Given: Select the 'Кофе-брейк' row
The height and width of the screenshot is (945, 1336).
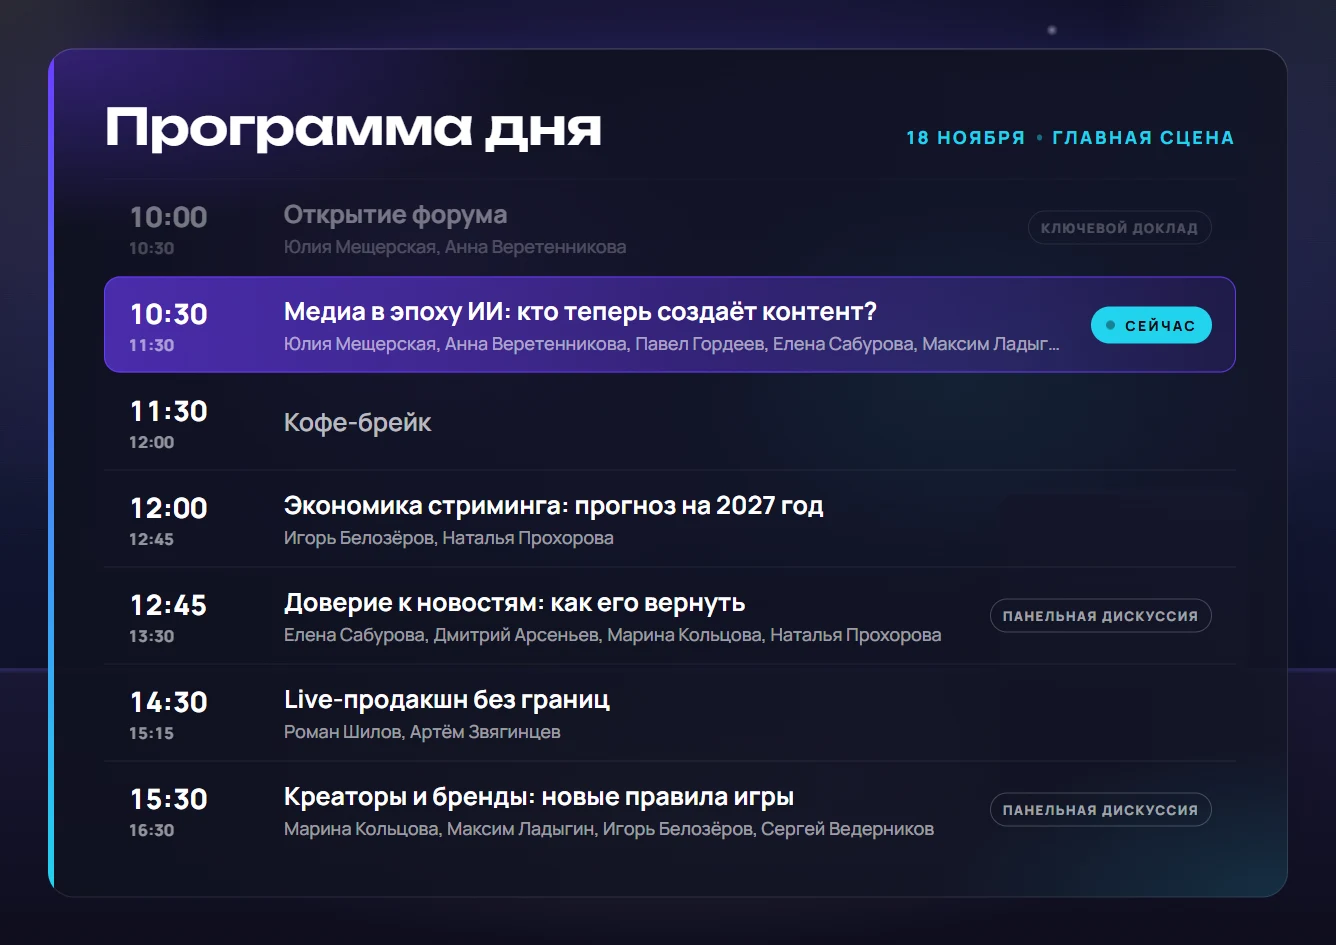Looking at the screenshot, I should (670, 422).
